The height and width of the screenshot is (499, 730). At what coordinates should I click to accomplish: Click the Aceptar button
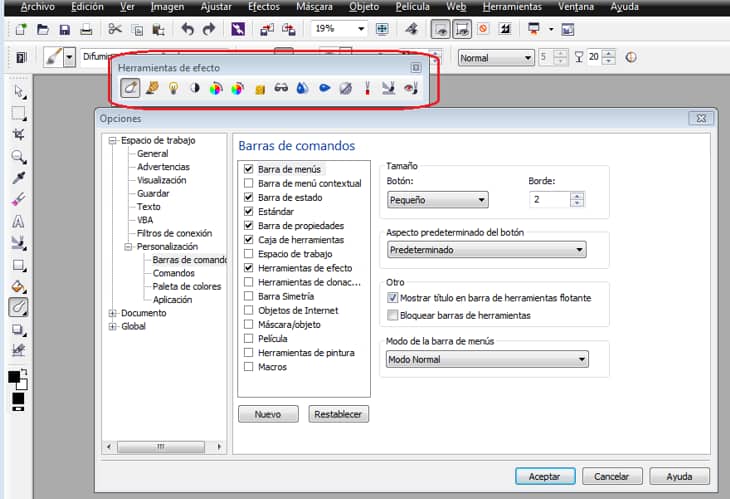coord(544,476)
